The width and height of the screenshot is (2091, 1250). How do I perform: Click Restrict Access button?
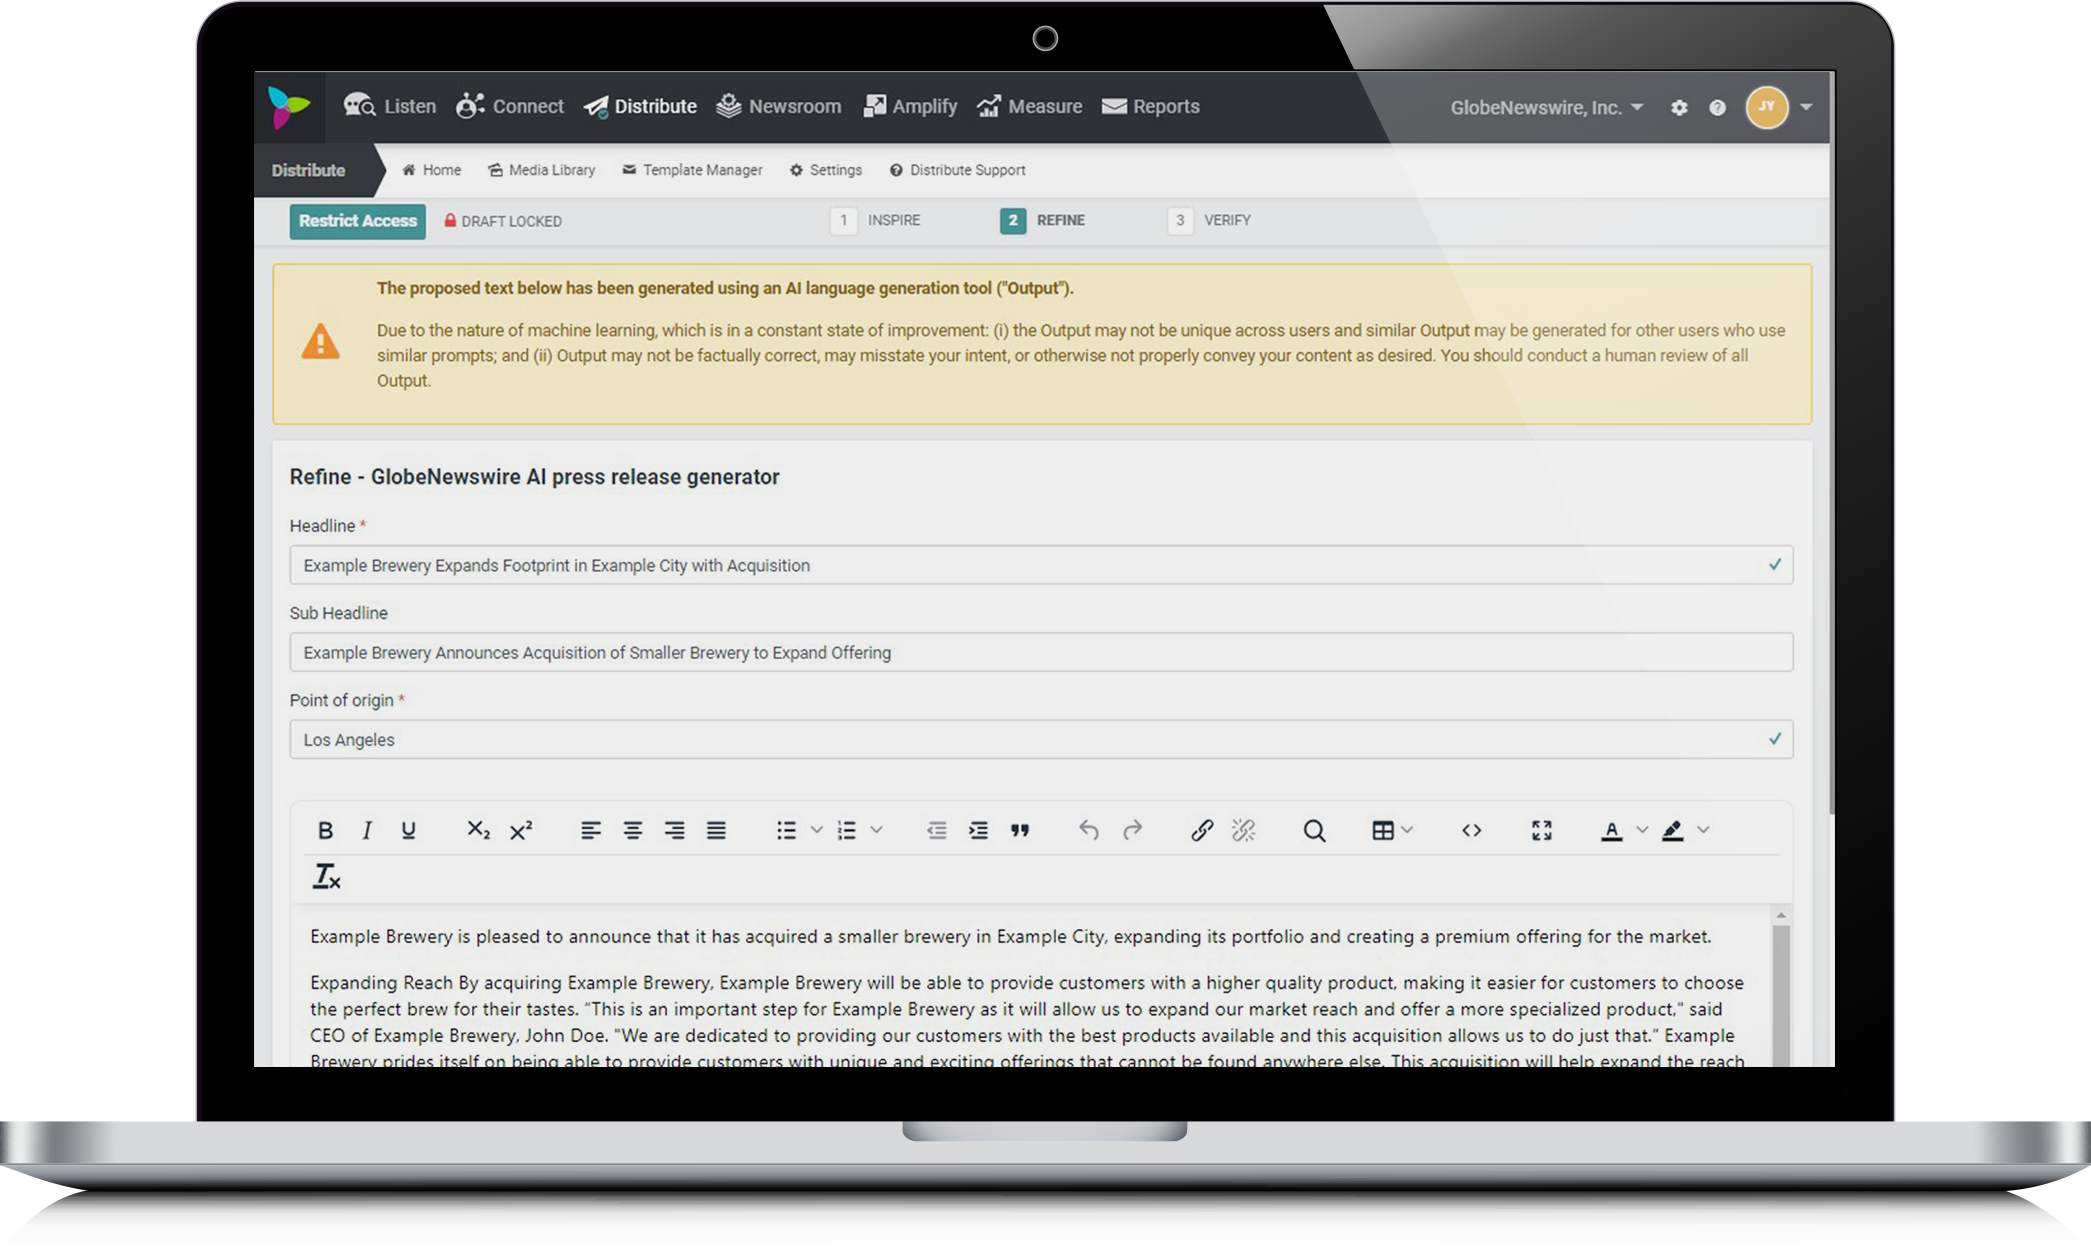coord(358,221)
